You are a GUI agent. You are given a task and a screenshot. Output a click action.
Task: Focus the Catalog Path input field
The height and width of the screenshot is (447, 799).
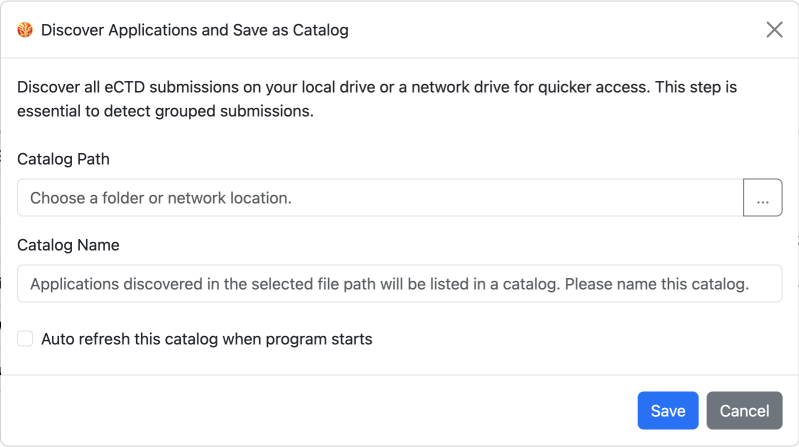pos(380,198)
